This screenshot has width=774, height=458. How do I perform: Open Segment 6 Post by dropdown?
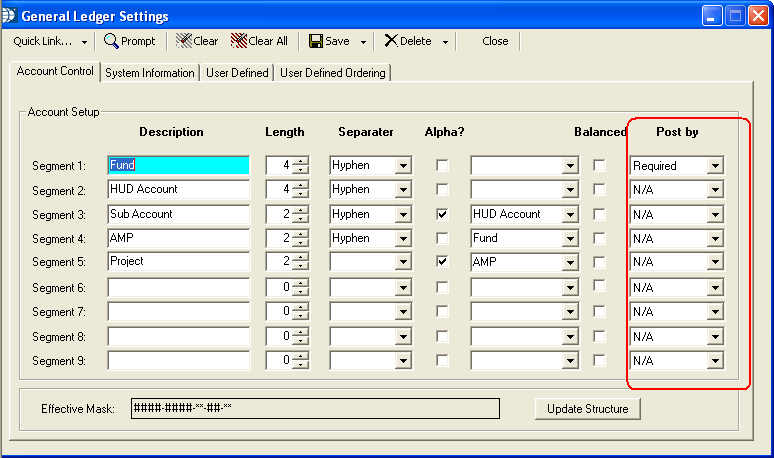pos(715,287)
